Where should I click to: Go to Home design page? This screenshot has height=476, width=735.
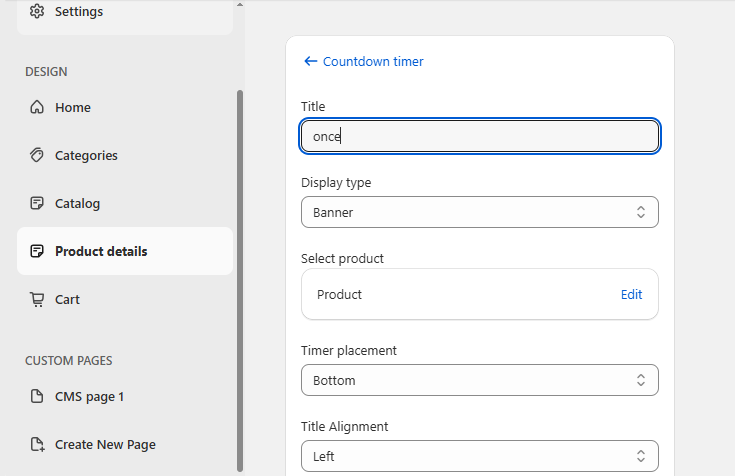125,107
